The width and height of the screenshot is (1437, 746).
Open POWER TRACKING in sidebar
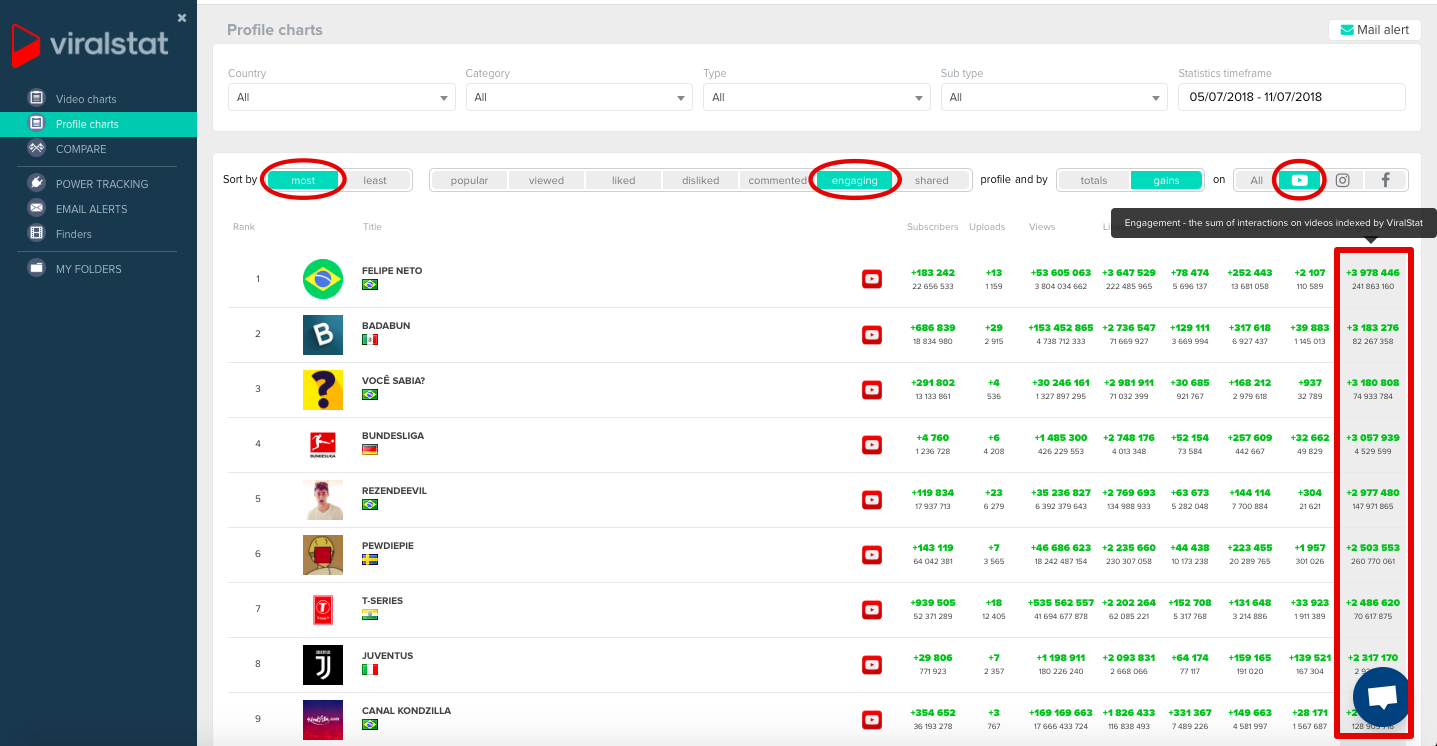coord(101,184)
